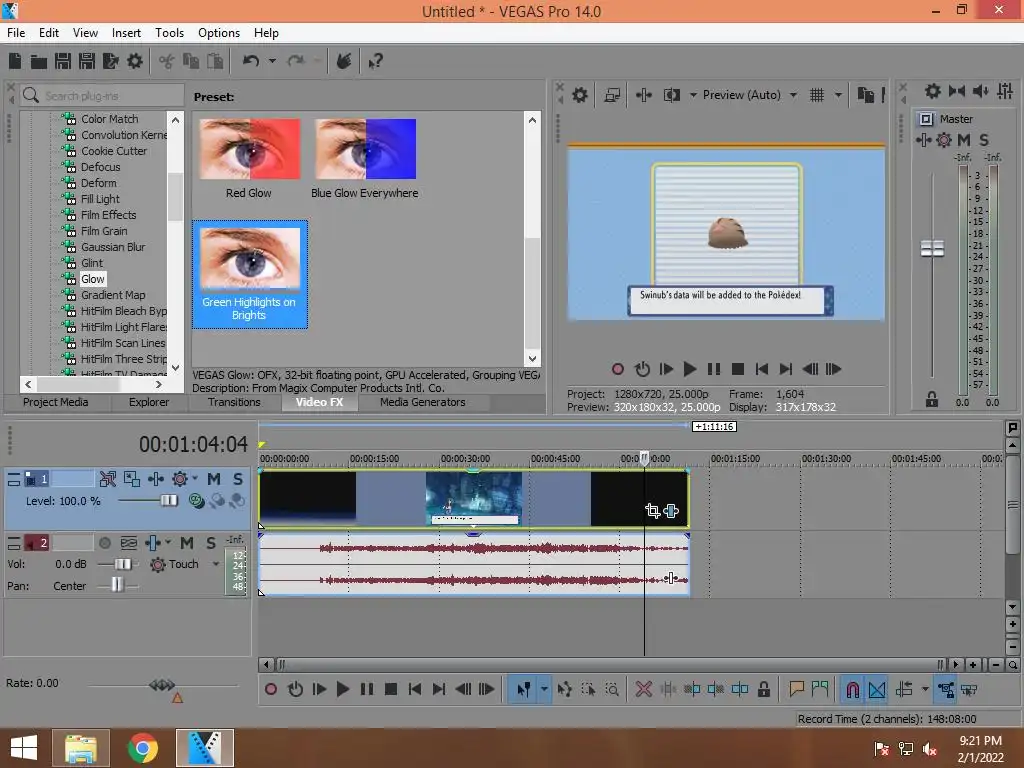Click the delete X icon in the edit toolbar
Viewport: 1024px width, 768px height.
[643, 689]
